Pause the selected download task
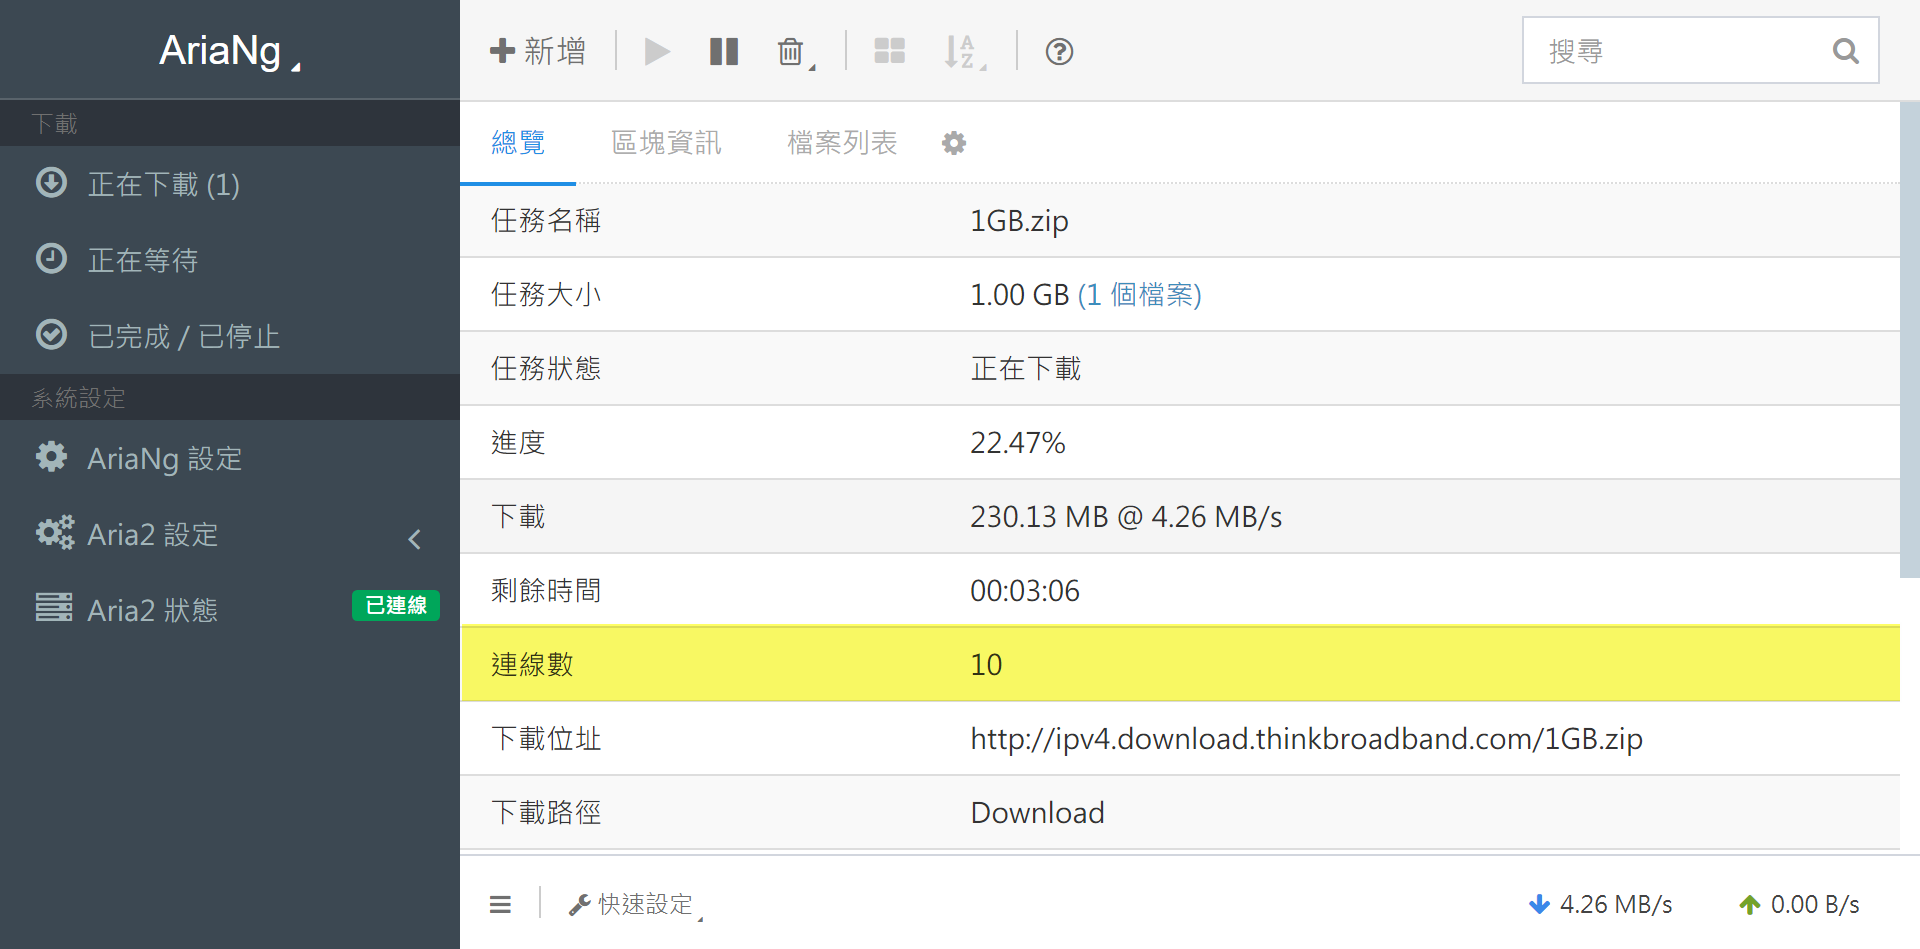The image size is (1920, 949). (x=723, y=51)
